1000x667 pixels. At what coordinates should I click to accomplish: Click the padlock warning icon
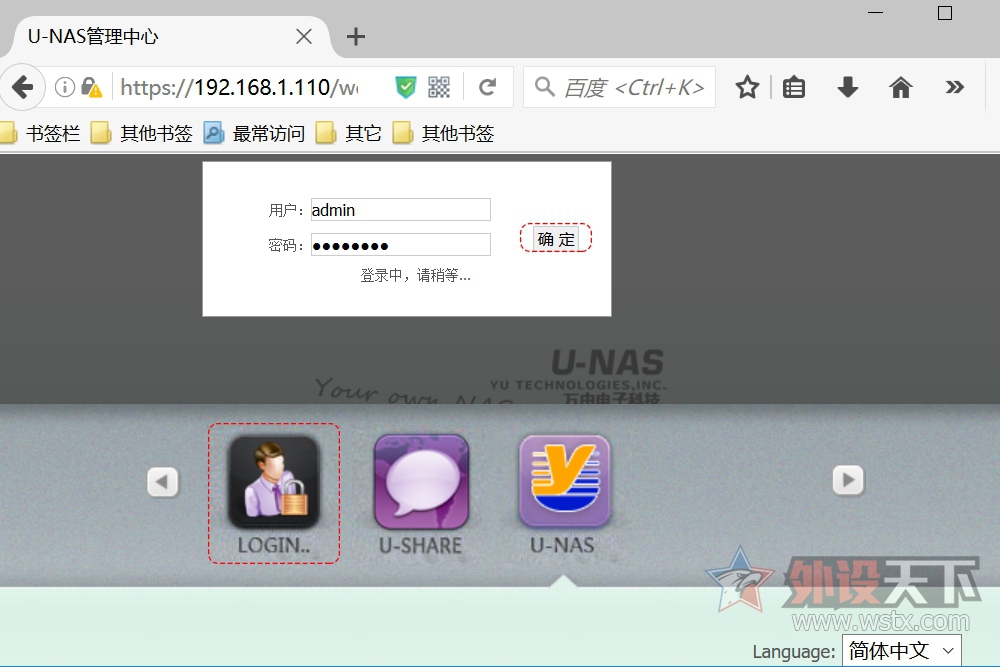tap(91, 87)
